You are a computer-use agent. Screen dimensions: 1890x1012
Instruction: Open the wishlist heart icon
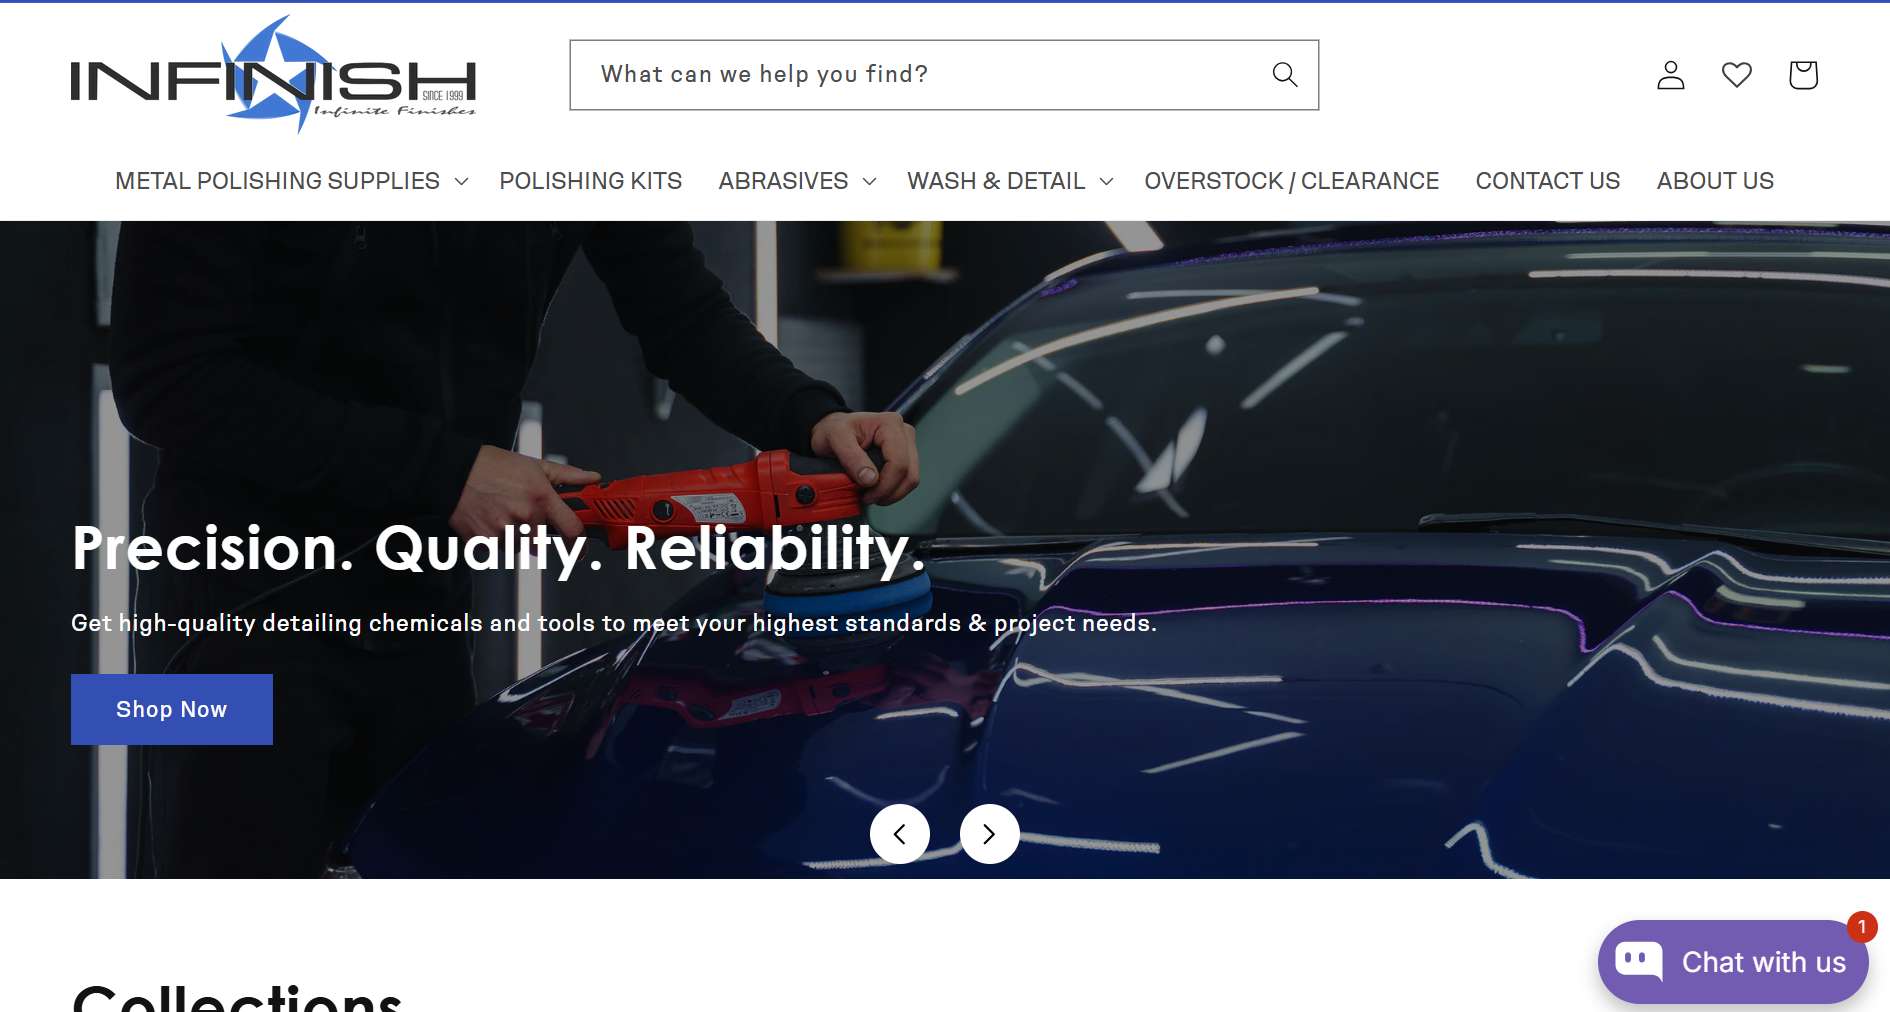(1737, 75)
